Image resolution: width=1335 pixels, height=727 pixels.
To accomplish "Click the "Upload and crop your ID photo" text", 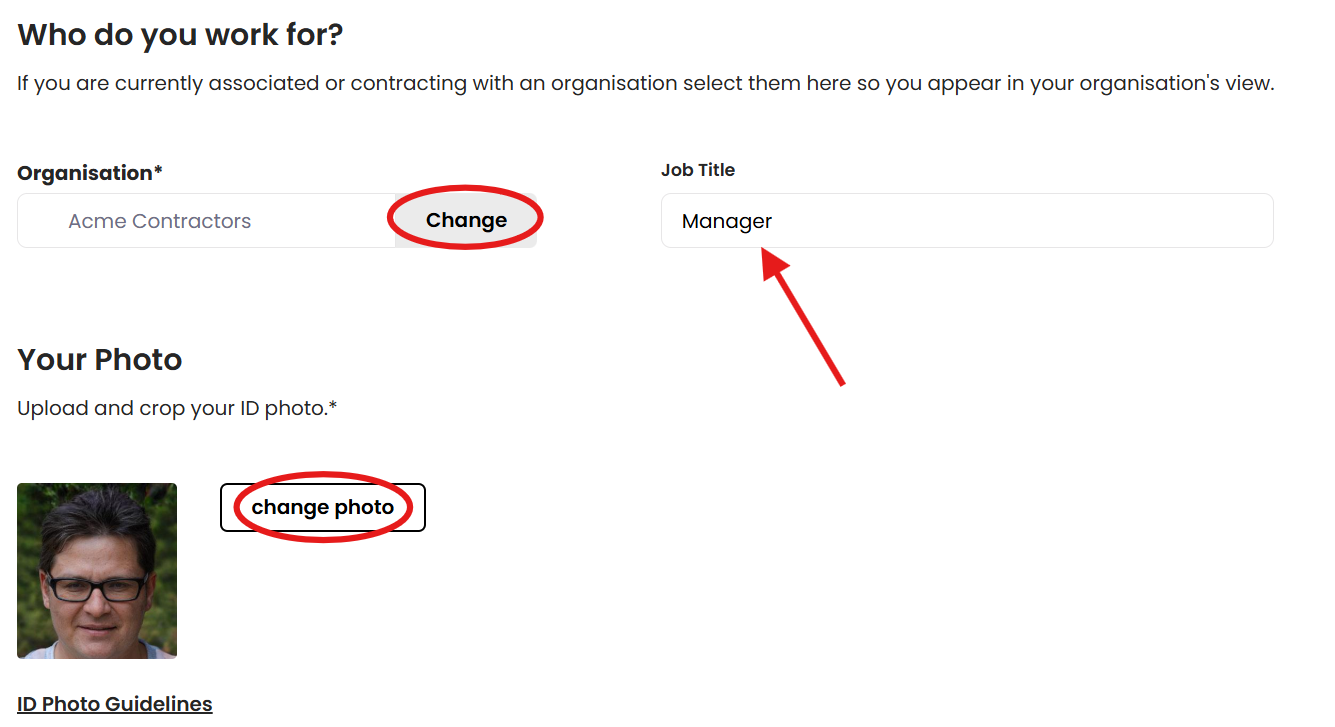I will [170, 408].
